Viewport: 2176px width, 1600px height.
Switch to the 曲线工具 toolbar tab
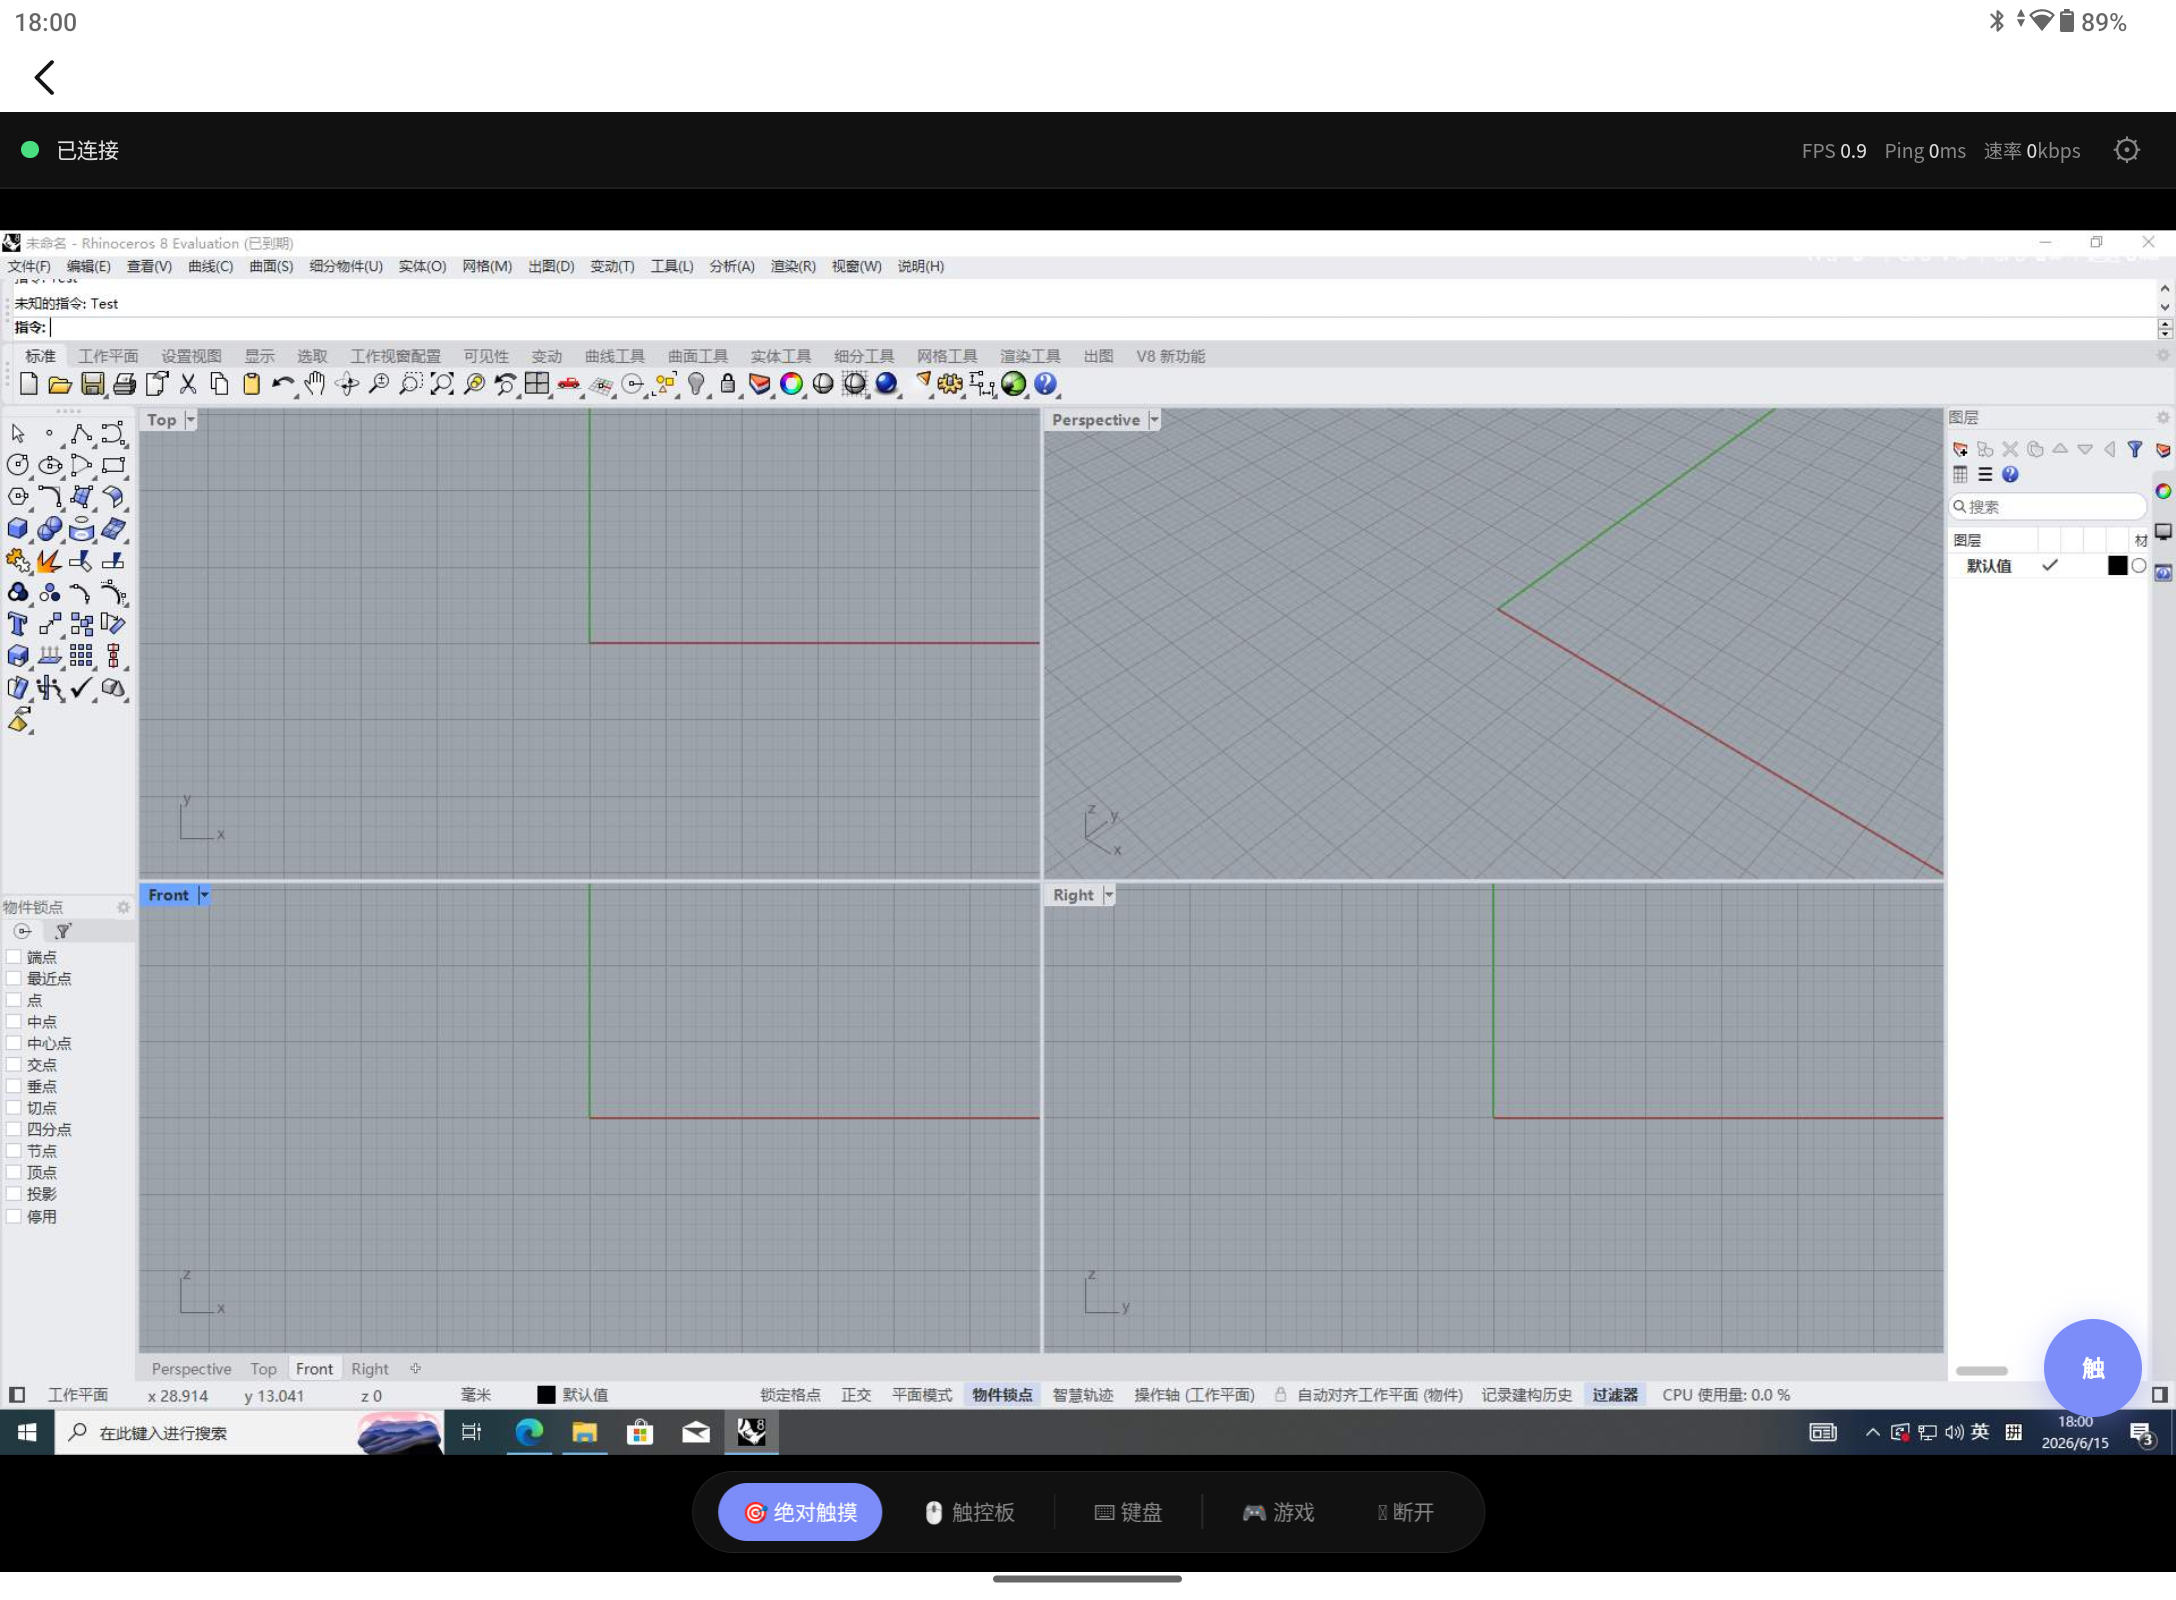(615, 356)
